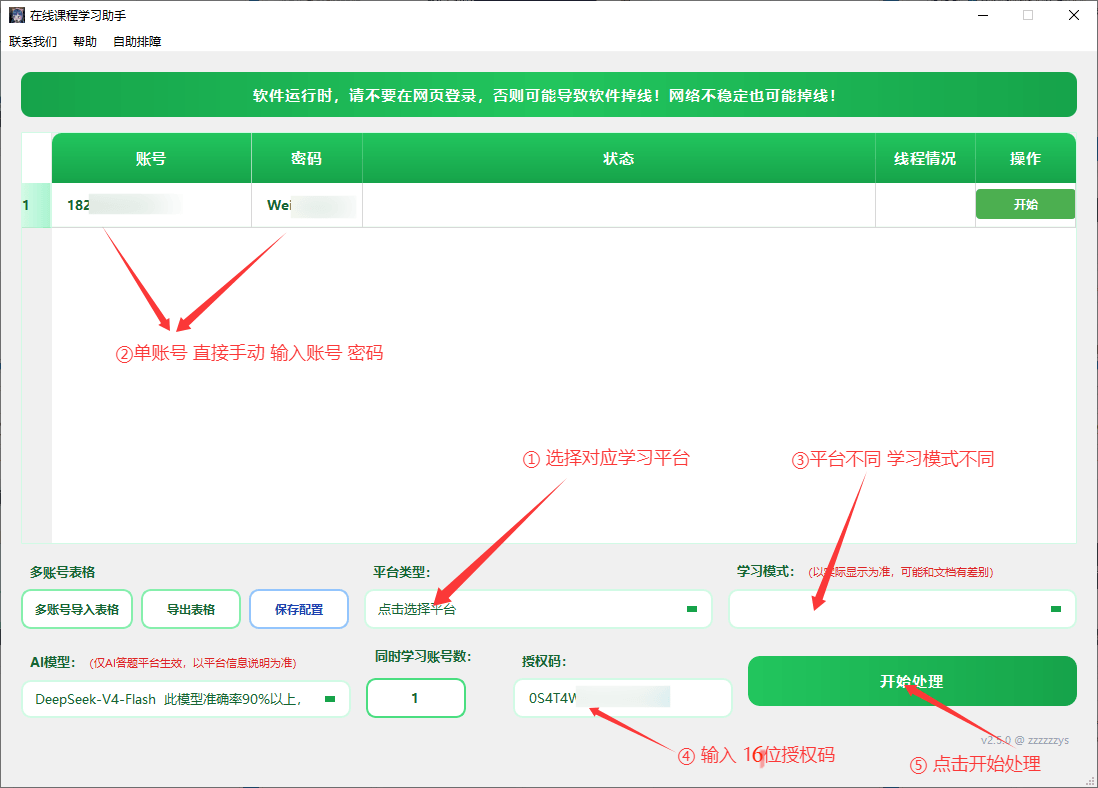Select the password cell starting with Wei
1098x788 pixels.
click(x=307, y=205)
